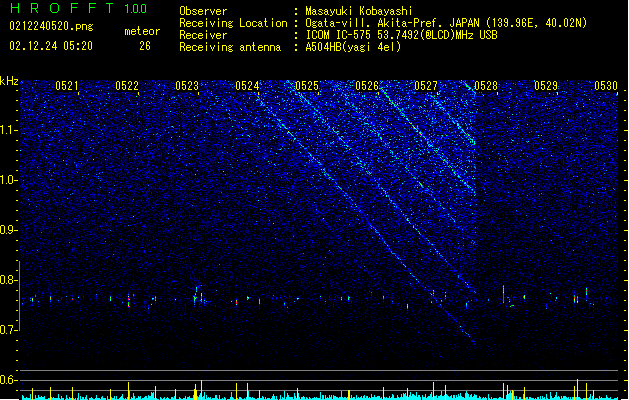Click the Receiver field label
629x400 pixels.
point(203,35)
